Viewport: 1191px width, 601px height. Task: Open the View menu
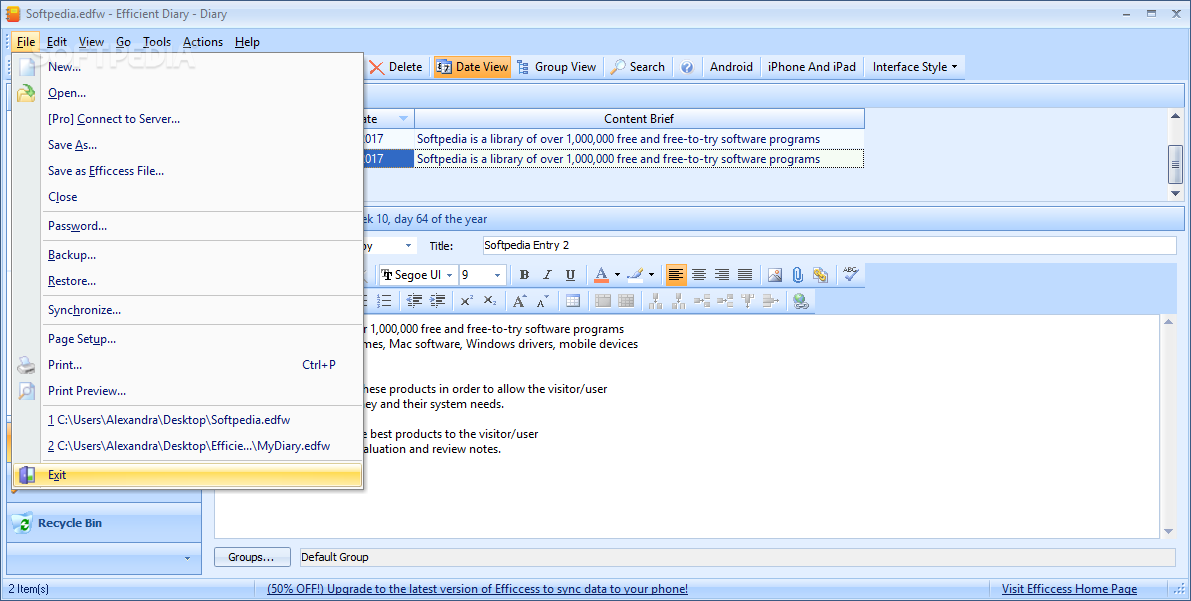[91, 42]
